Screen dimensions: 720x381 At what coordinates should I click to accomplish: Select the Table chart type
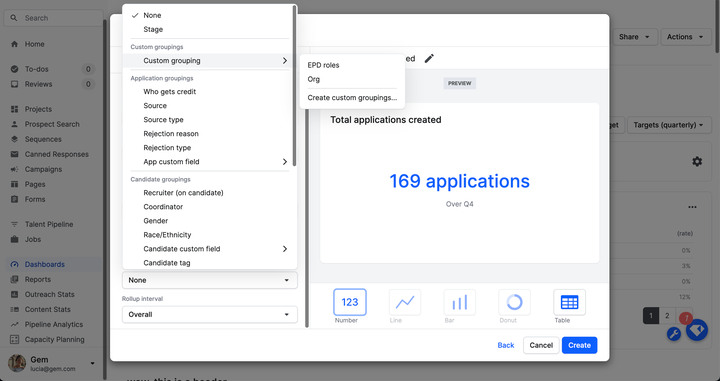(569, 302)
